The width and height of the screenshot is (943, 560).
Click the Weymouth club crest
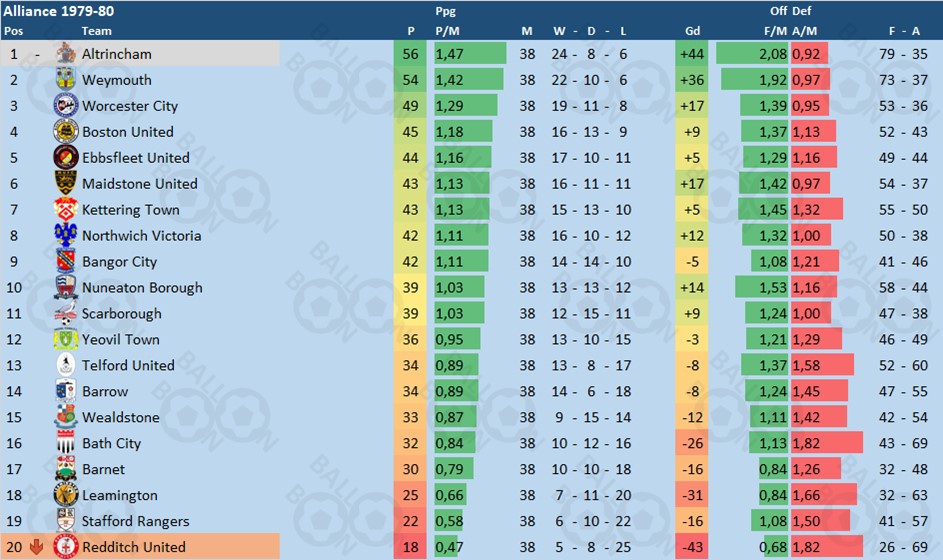66,79
